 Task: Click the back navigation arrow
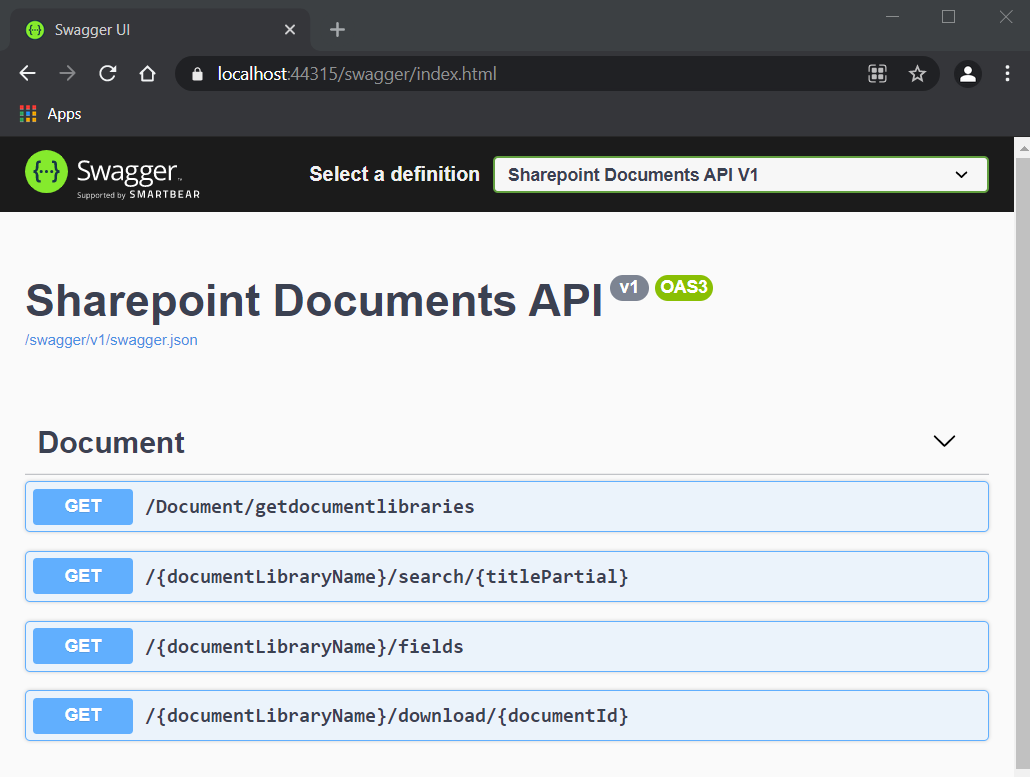click(26, 73)
